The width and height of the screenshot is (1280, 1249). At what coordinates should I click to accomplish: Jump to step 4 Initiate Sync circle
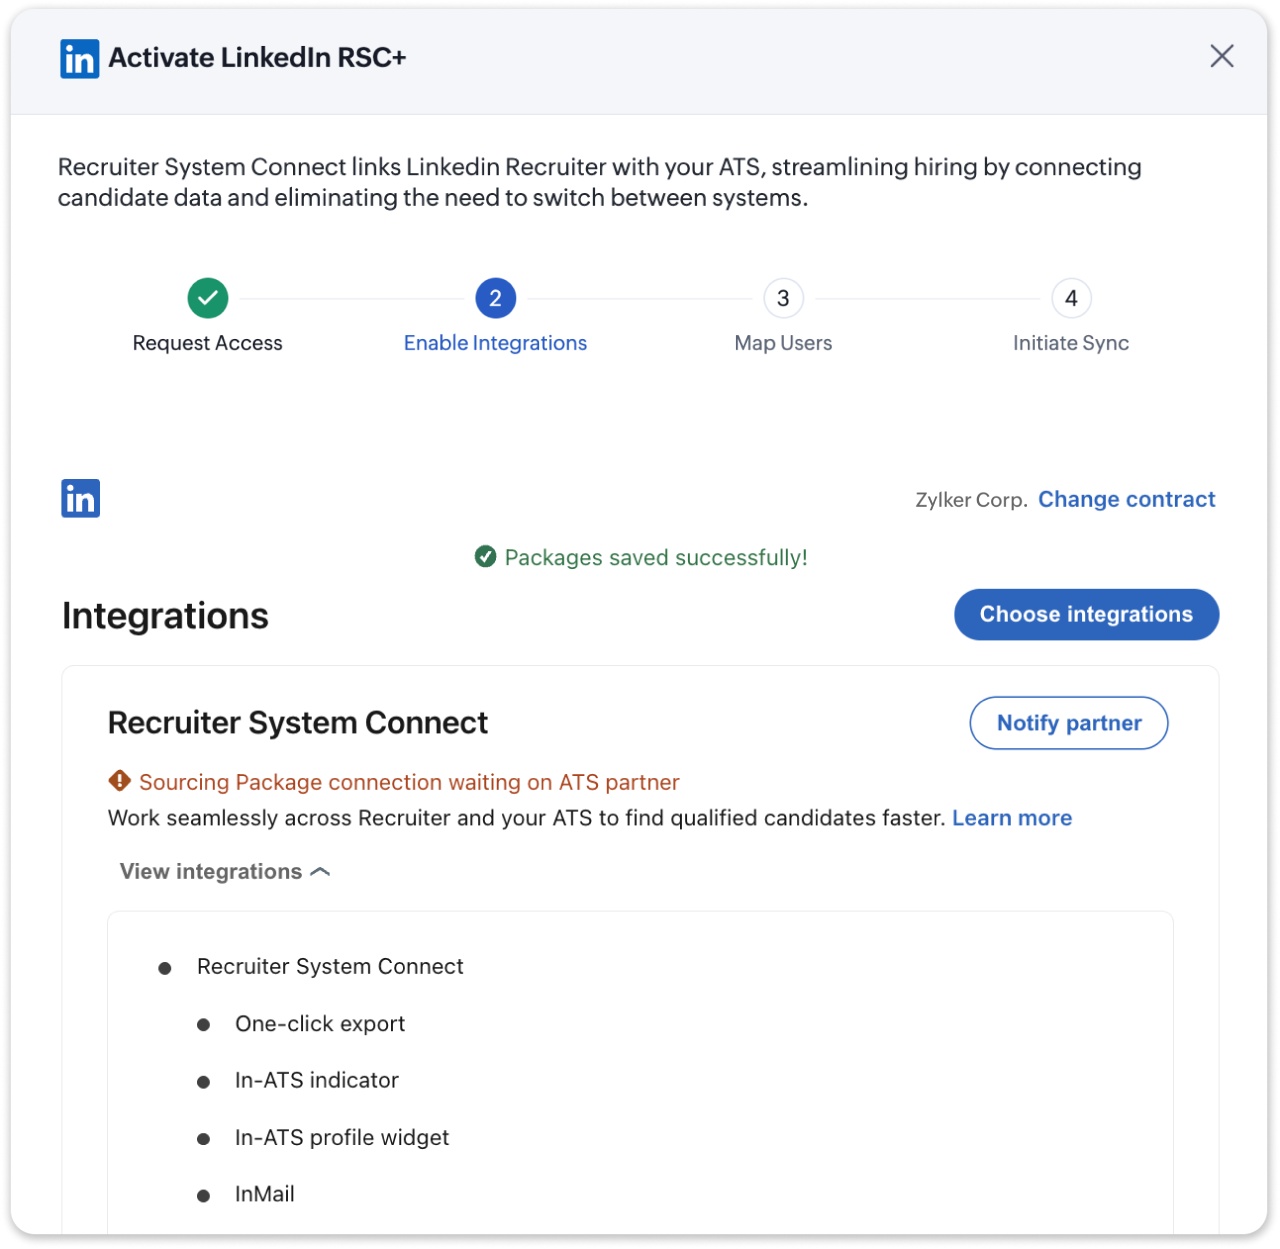coord(1071,298)
